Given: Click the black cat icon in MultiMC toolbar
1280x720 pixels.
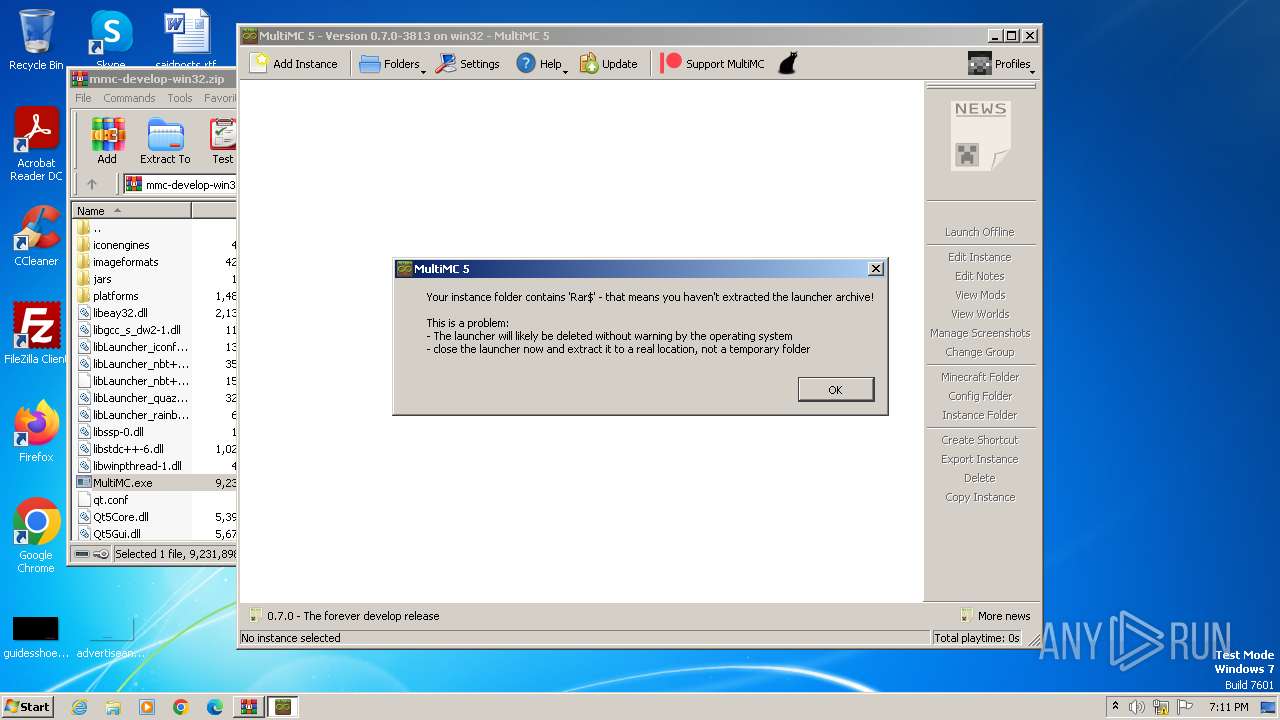Looking at the screenshot, I should 788,64.
